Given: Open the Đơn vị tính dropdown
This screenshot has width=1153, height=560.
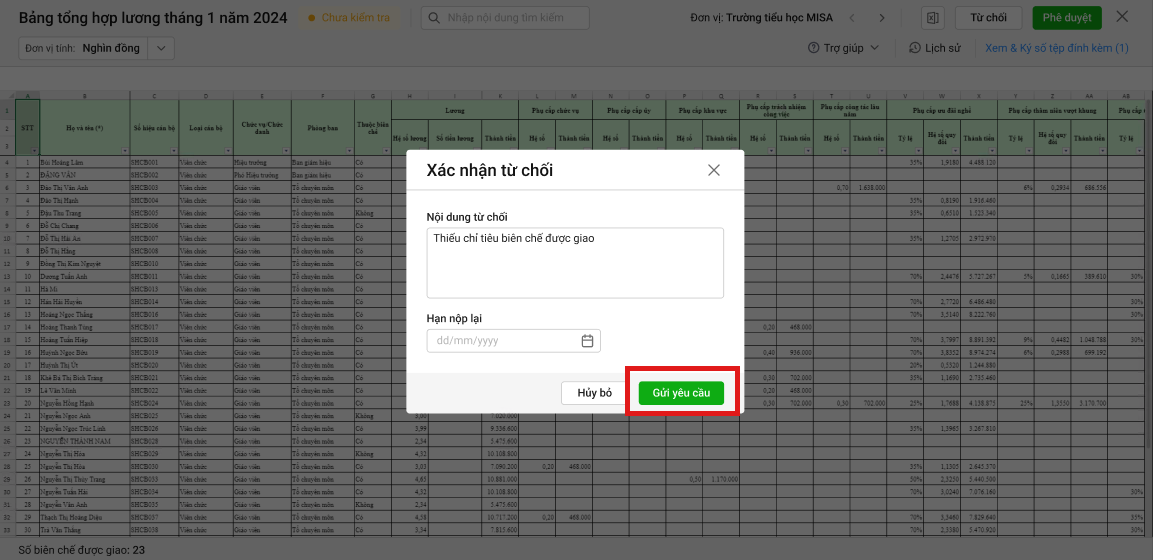Looking at the screenshot, I should pyautogui.click(x=163, y=48).
